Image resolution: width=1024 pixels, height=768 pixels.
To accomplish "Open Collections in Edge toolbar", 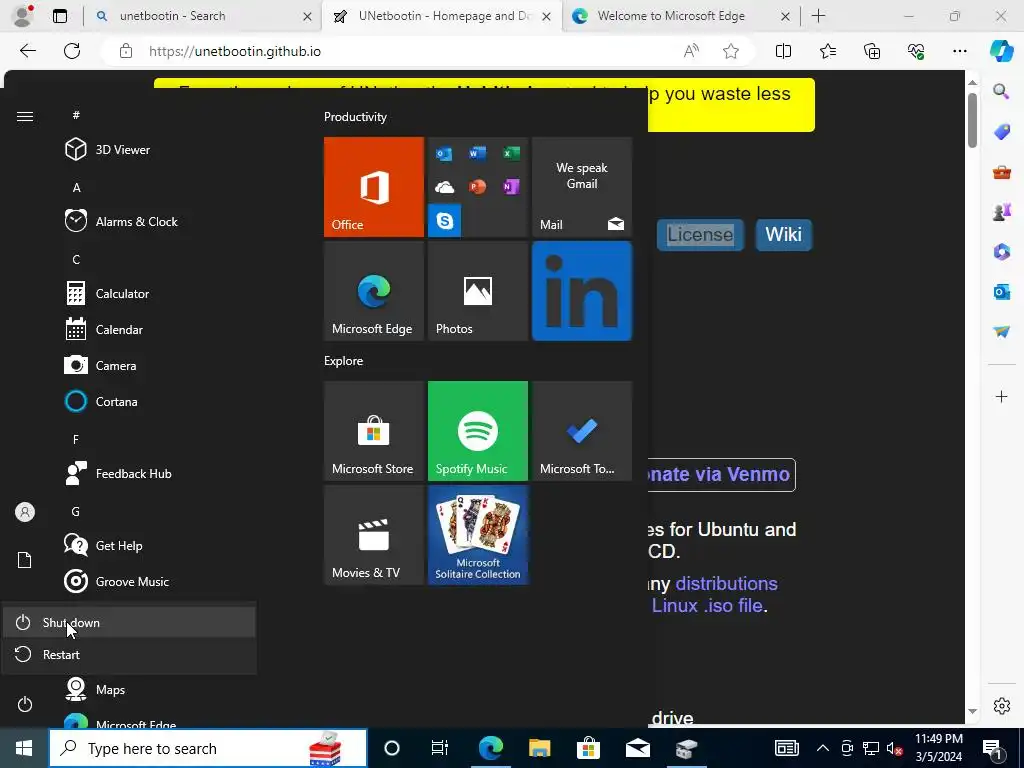I will coord(872,51).
